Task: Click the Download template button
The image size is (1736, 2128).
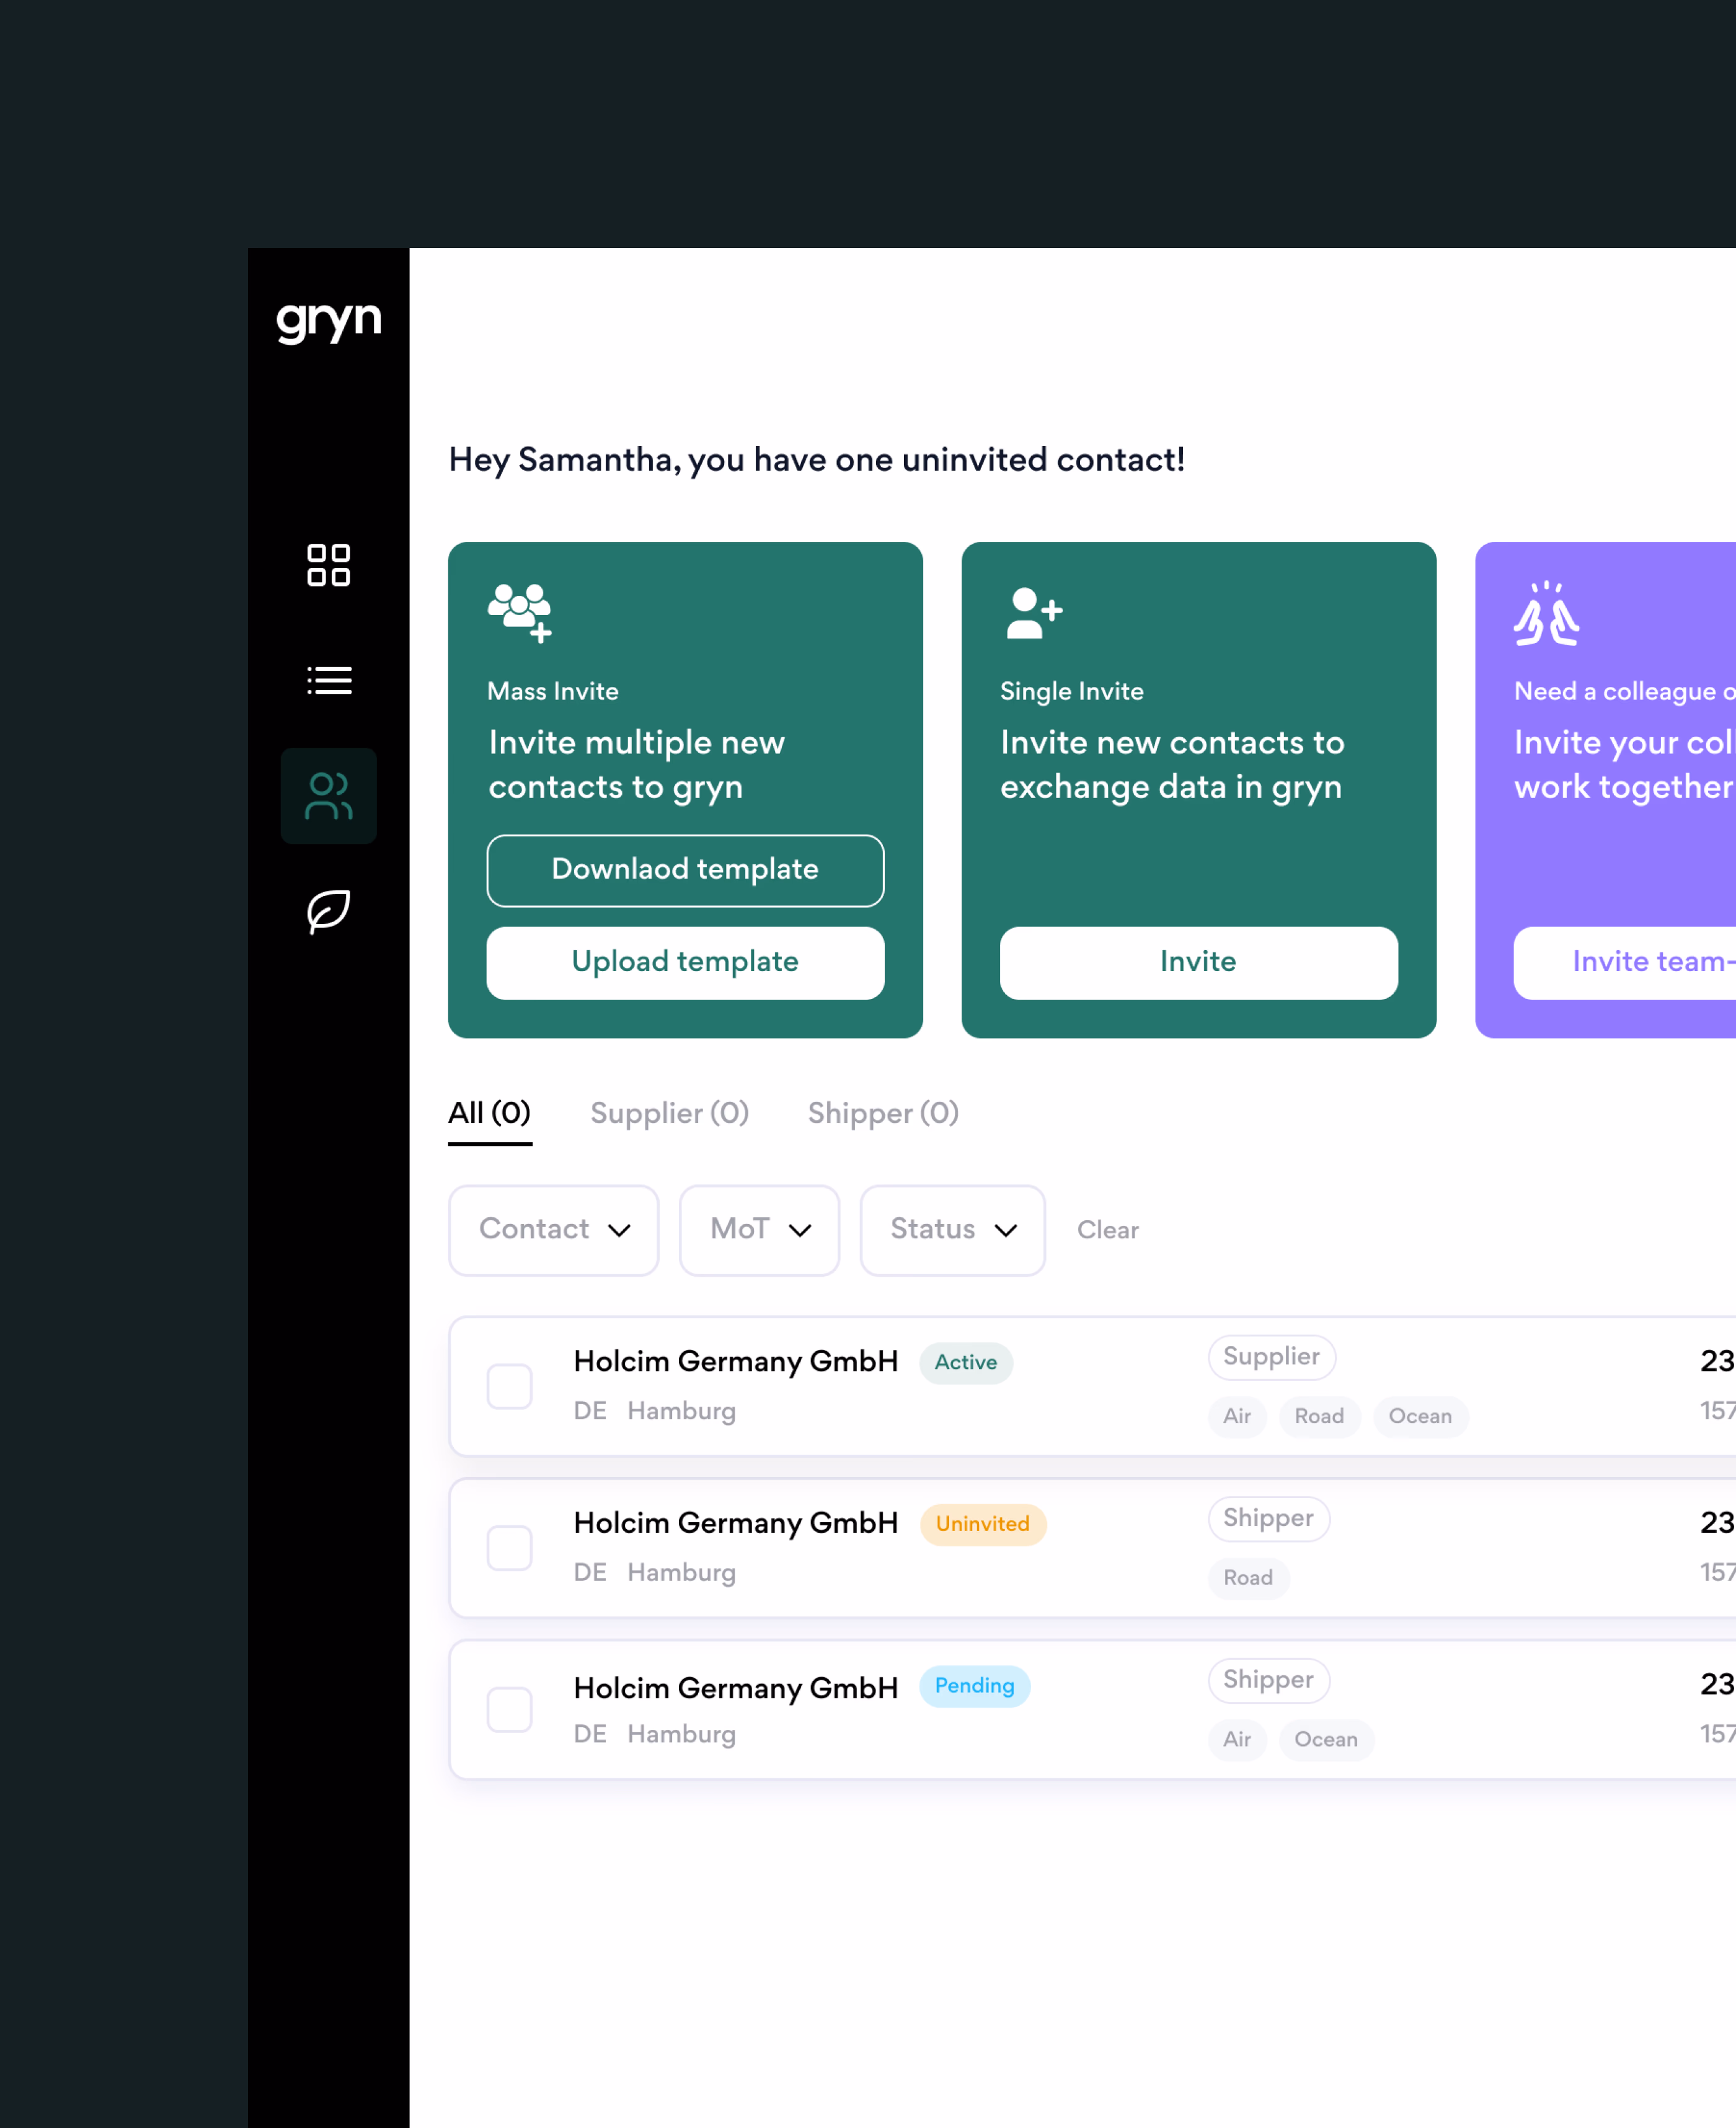Action: click(685, 870)
